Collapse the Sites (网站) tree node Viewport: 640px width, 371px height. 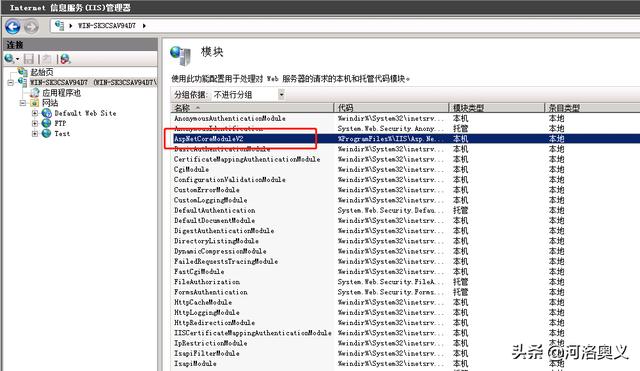23,103
